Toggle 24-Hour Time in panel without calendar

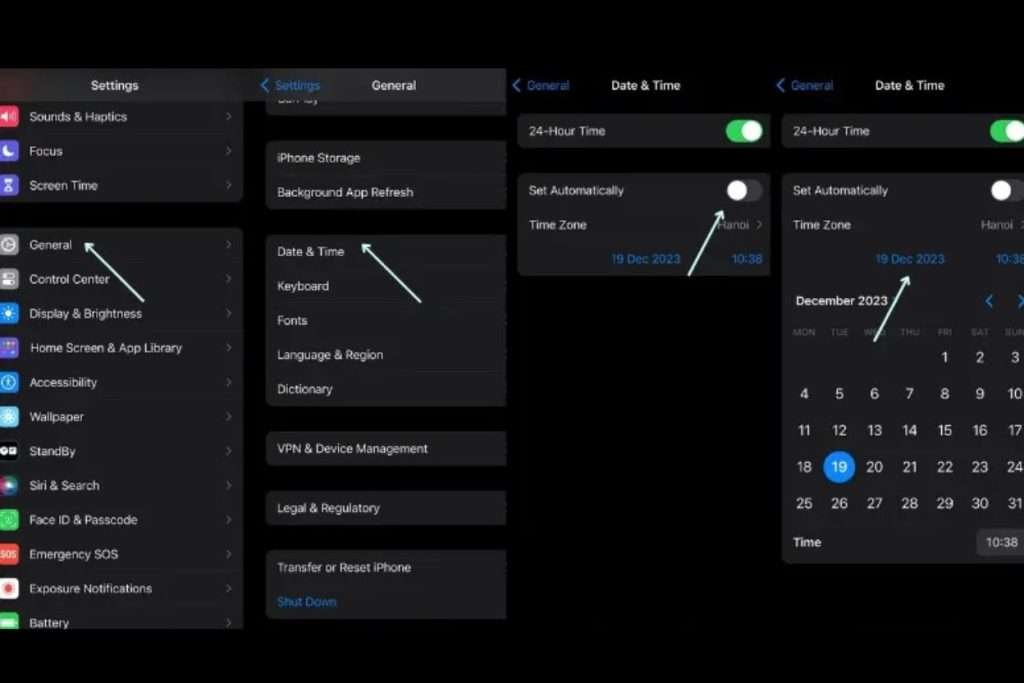point(743,131)
